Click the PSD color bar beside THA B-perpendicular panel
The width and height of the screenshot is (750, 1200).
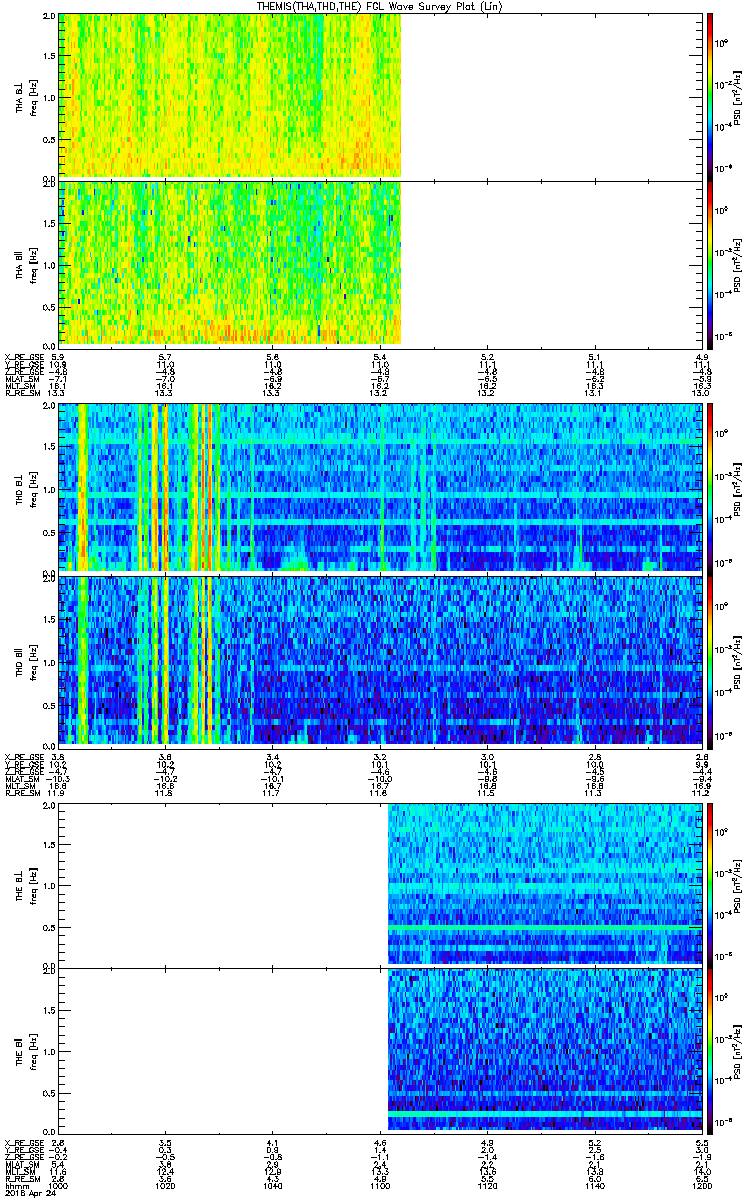710,96
